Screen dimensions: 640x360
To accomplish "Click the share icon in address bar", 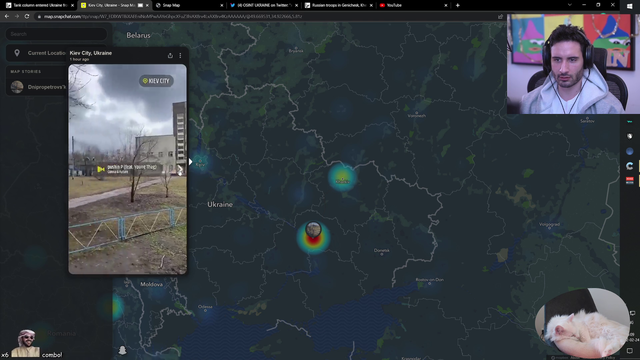I will tap(500, 16).
